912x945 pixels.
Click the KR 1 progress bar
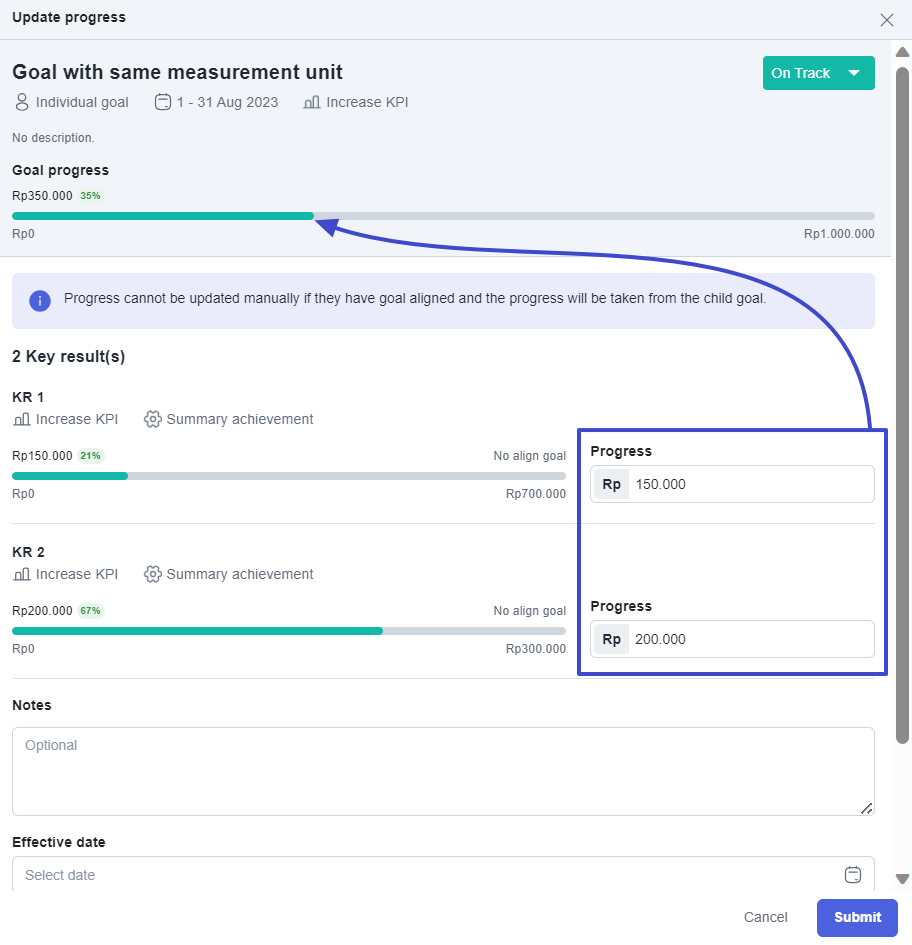(289, 476)
